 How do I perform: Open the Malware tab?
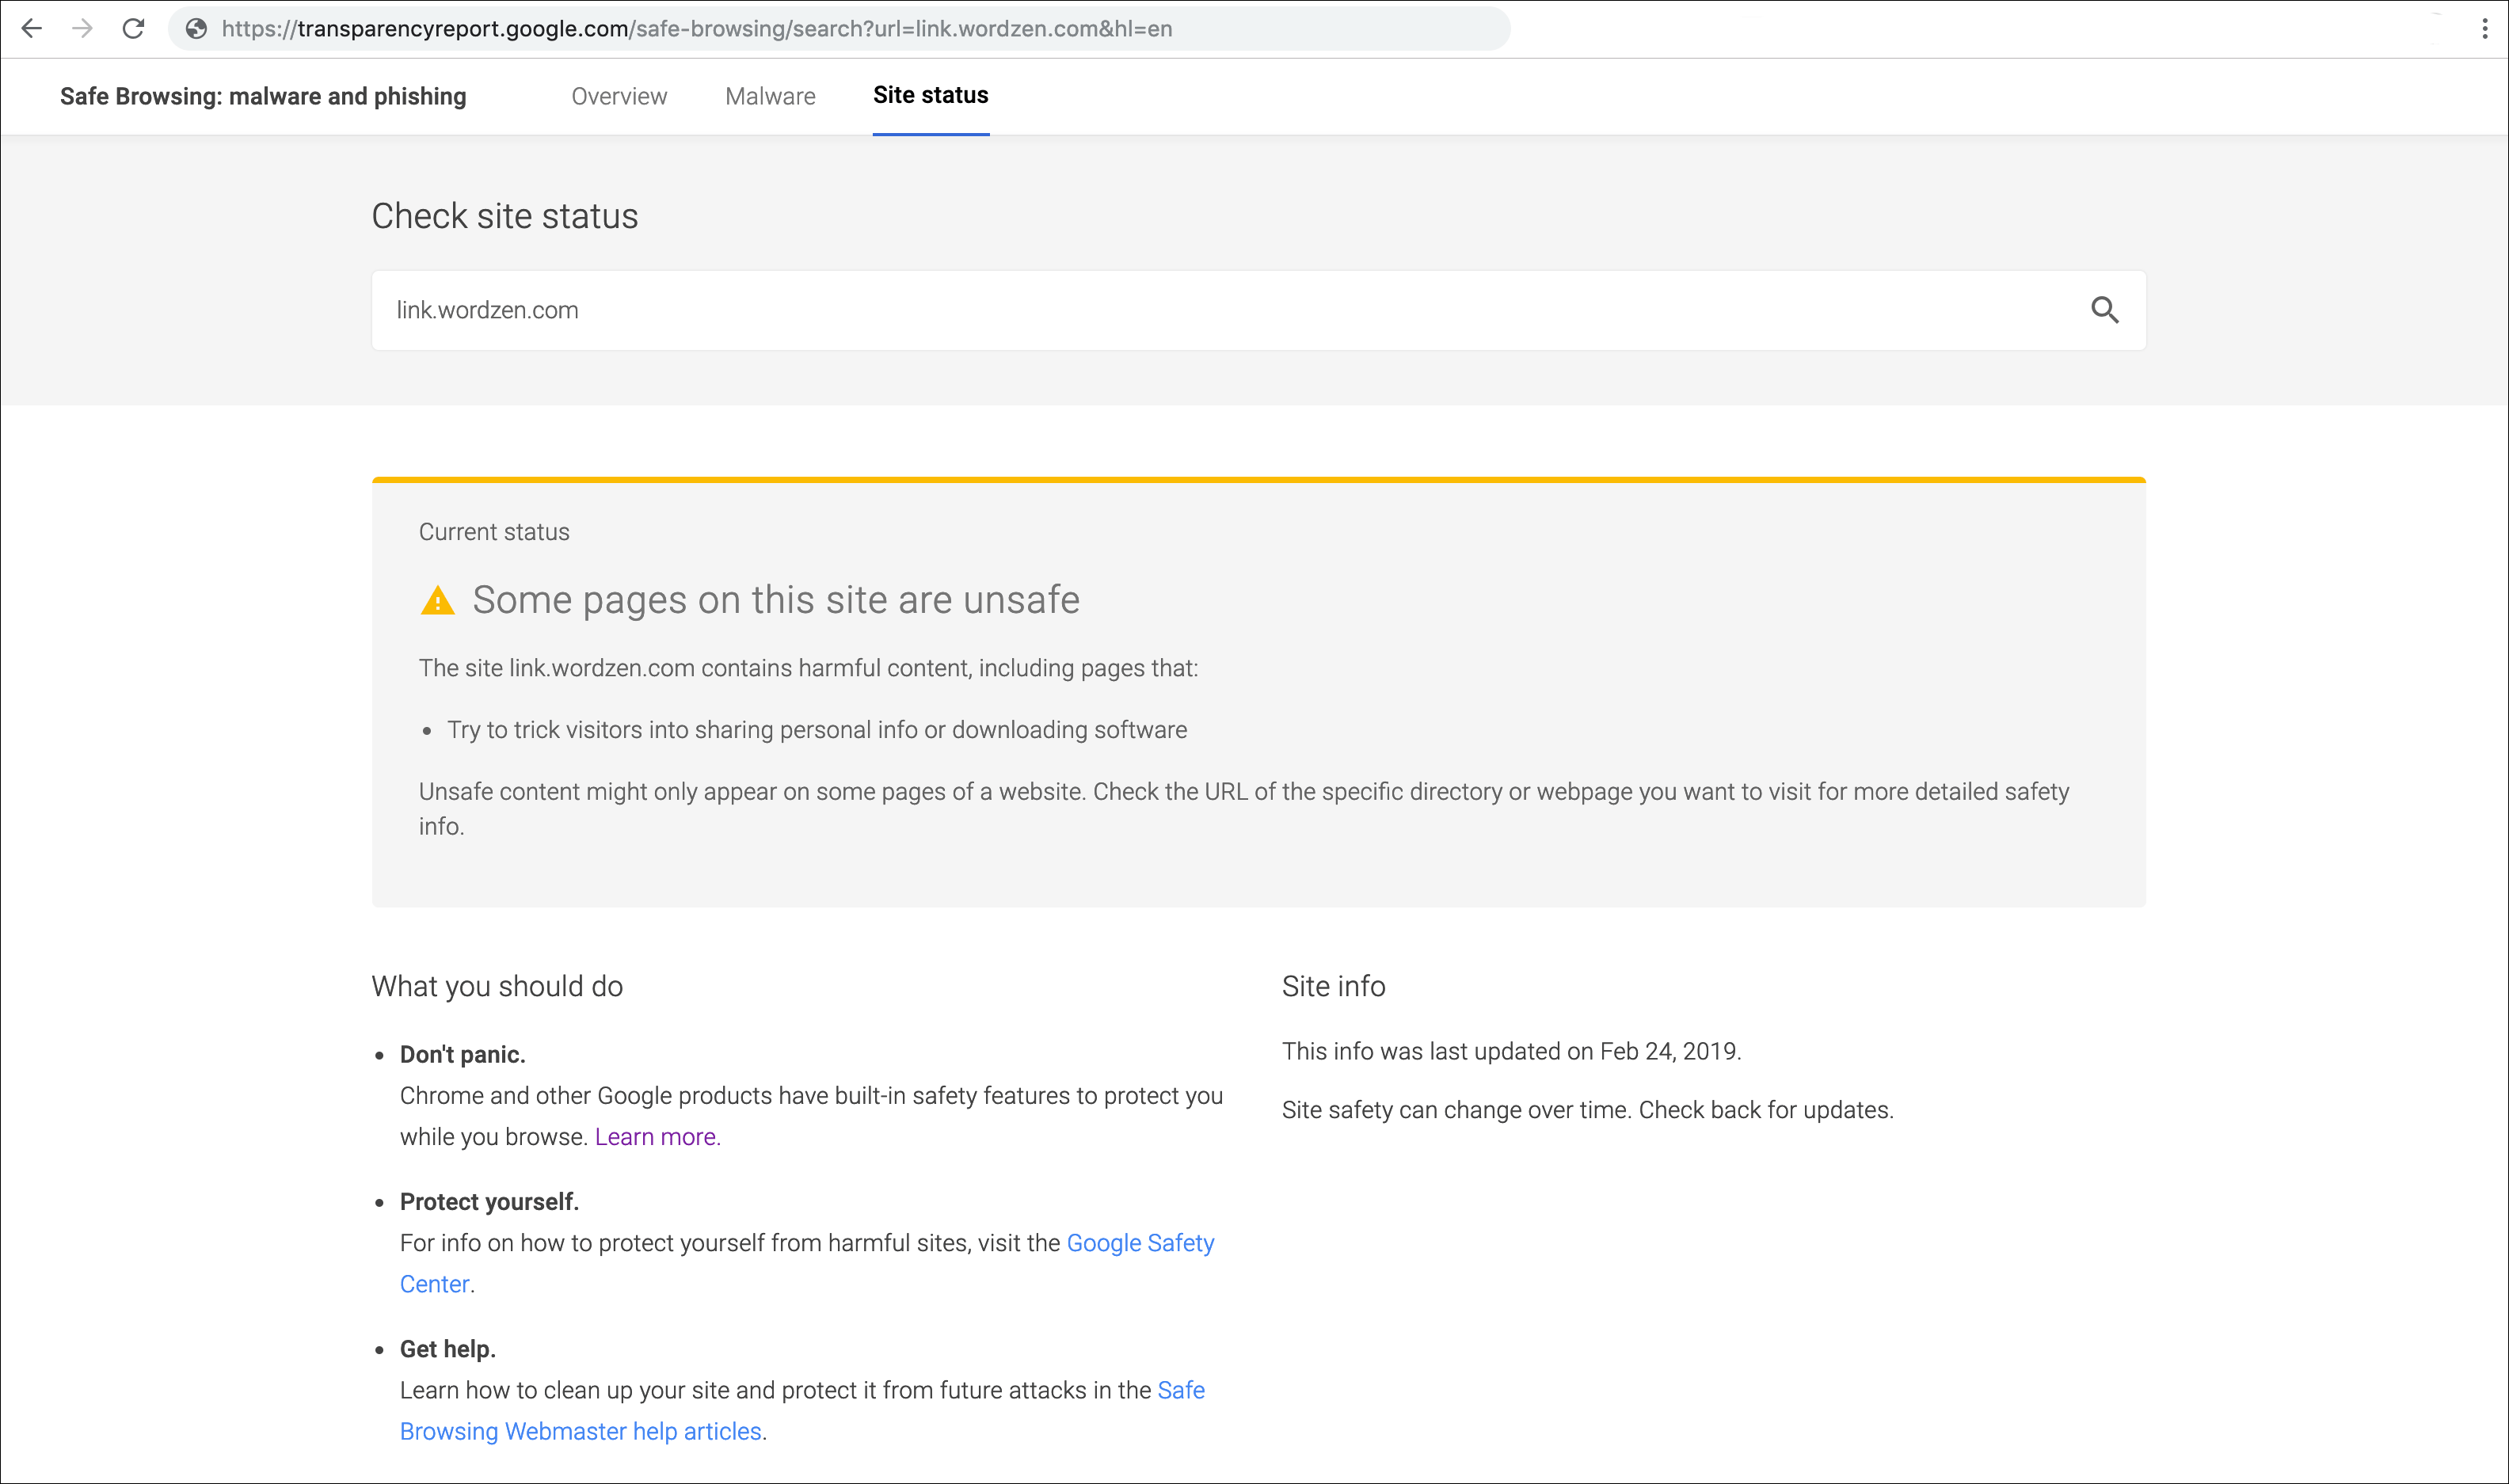coord(770,96)
